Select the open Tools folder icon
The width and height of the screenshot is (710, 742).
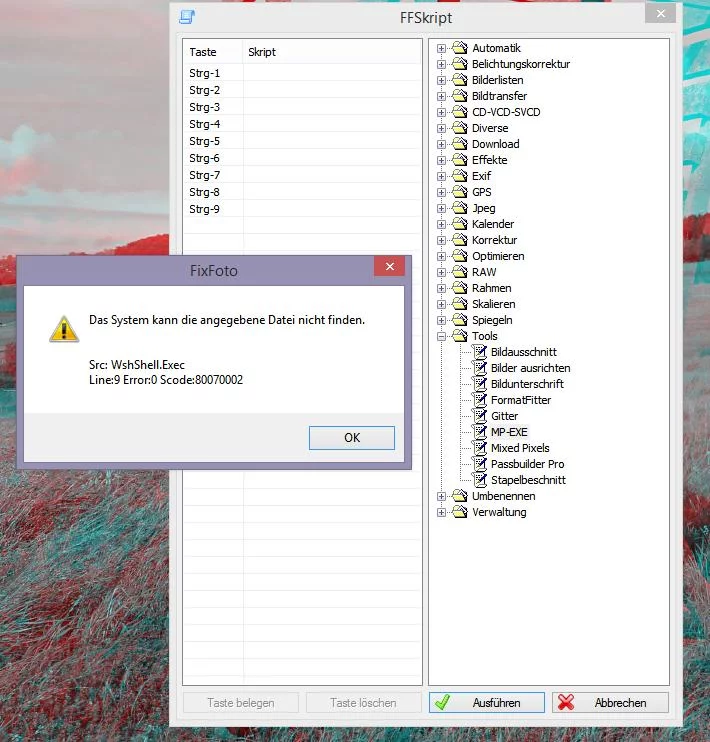tap(460, 336)
